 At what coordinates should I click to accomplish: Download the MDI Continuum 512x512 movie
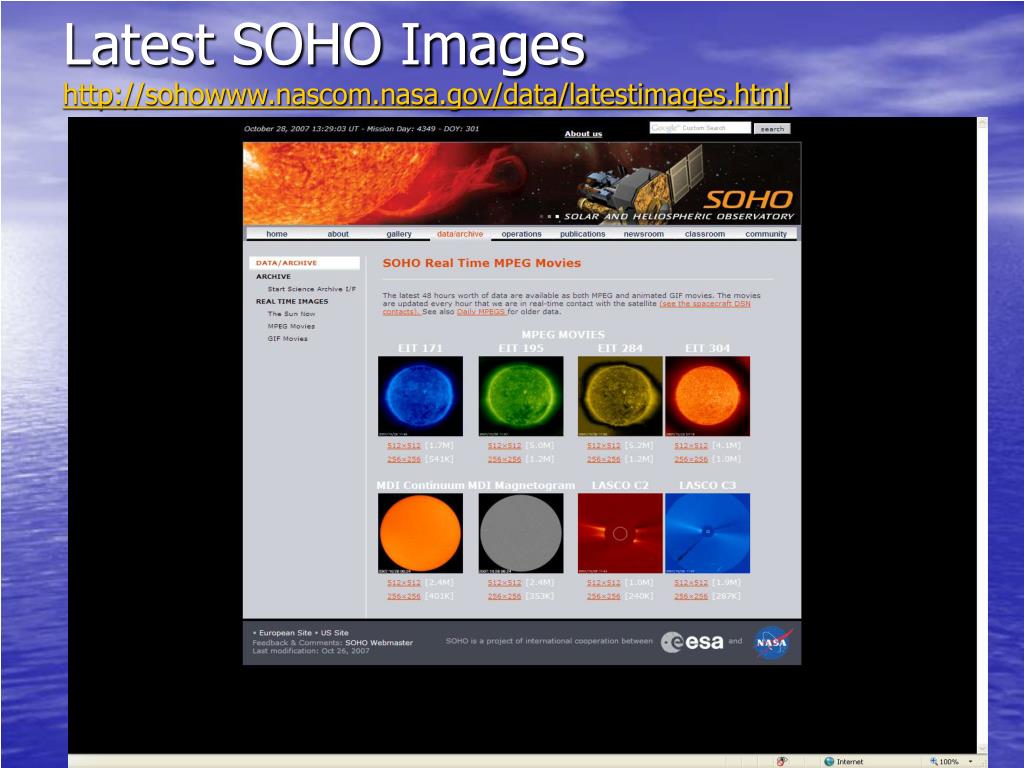point(404,583)
